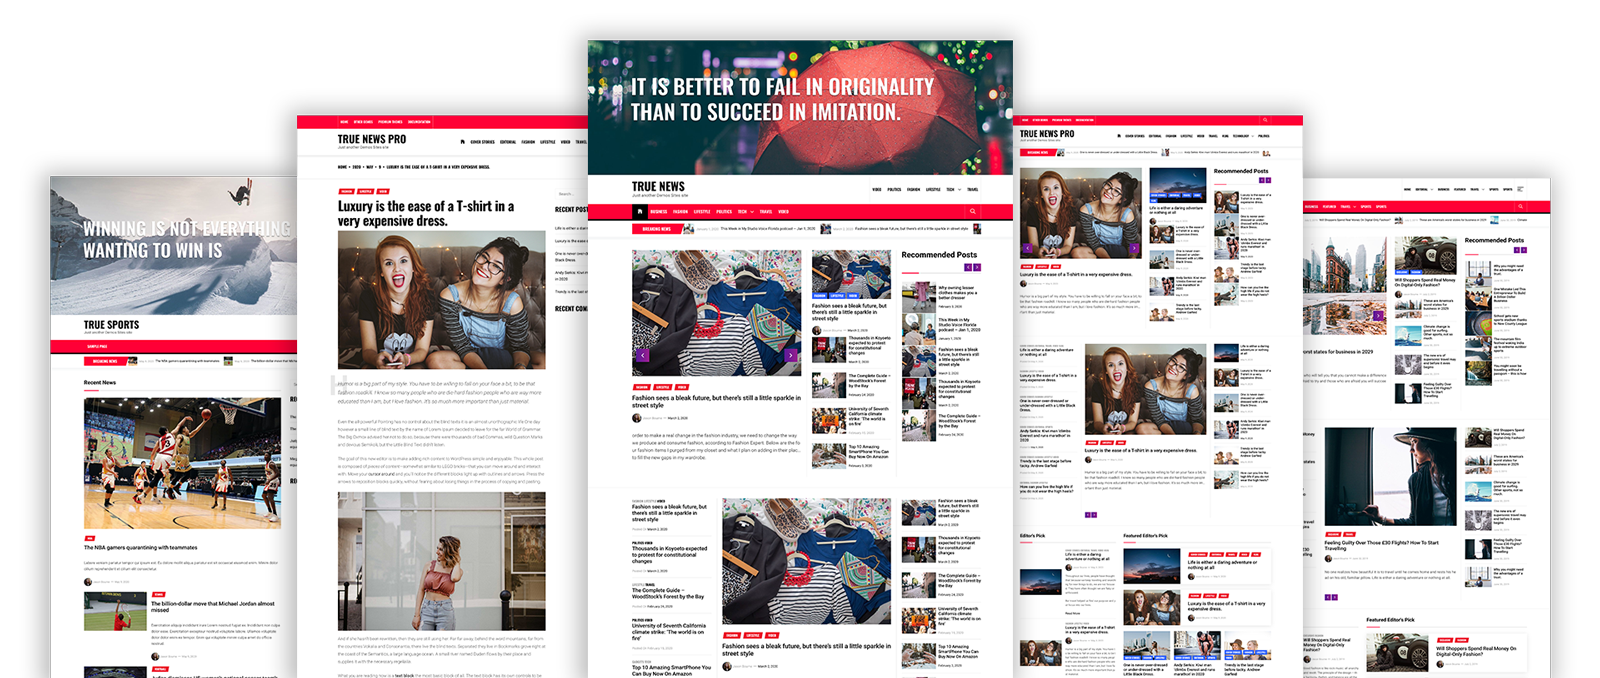Click the author avatar under True News fashion headline
This screenshot has height=678, width=1600.
tap(636, 418)
